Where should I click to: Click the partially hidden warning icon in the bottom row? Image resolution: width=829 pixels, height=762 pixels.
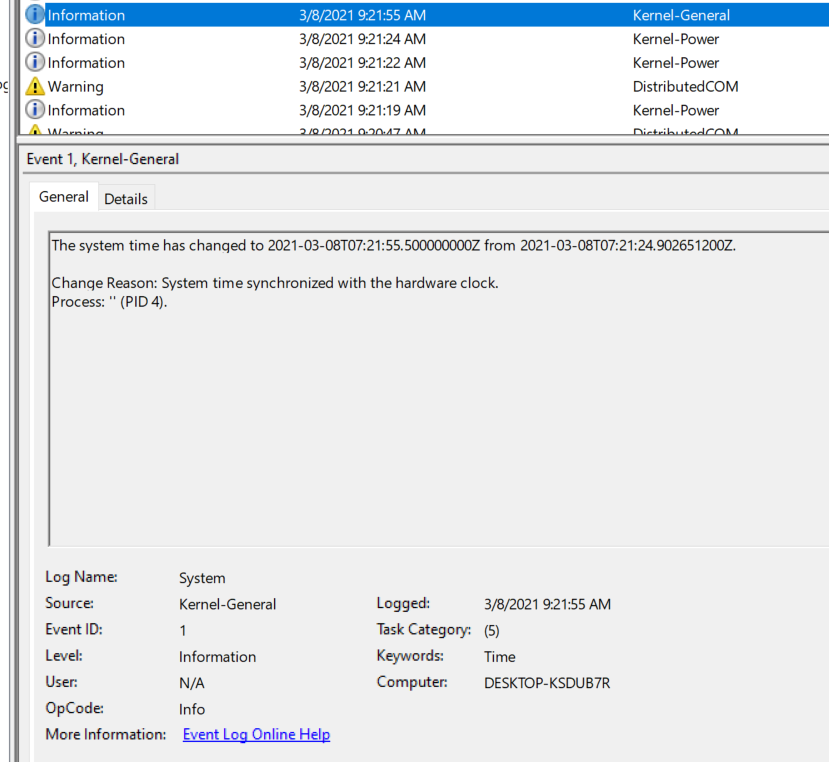tap(35, 132)
